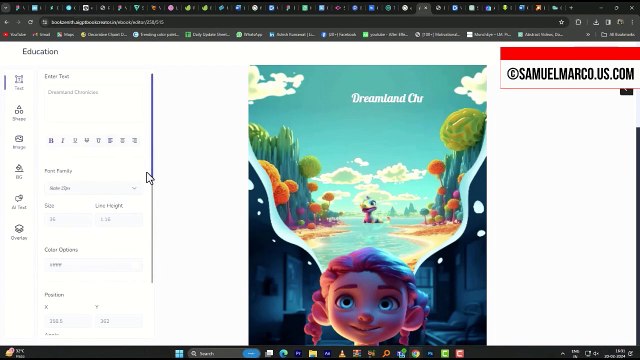Open the Overlay tool panel

[19, 232]
